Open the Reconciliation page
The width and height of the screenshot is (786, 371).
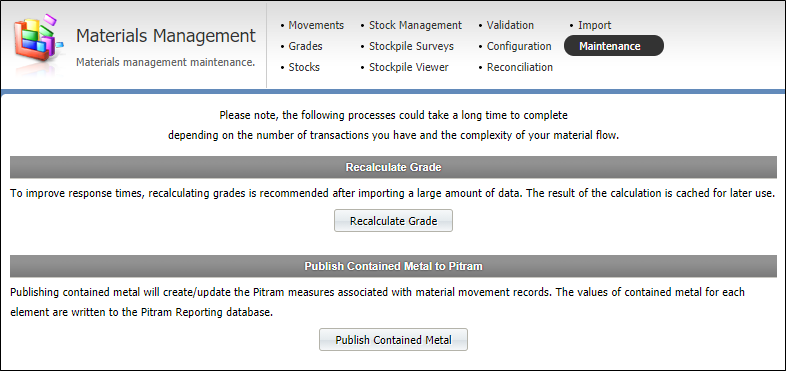[x=519, y=67]
